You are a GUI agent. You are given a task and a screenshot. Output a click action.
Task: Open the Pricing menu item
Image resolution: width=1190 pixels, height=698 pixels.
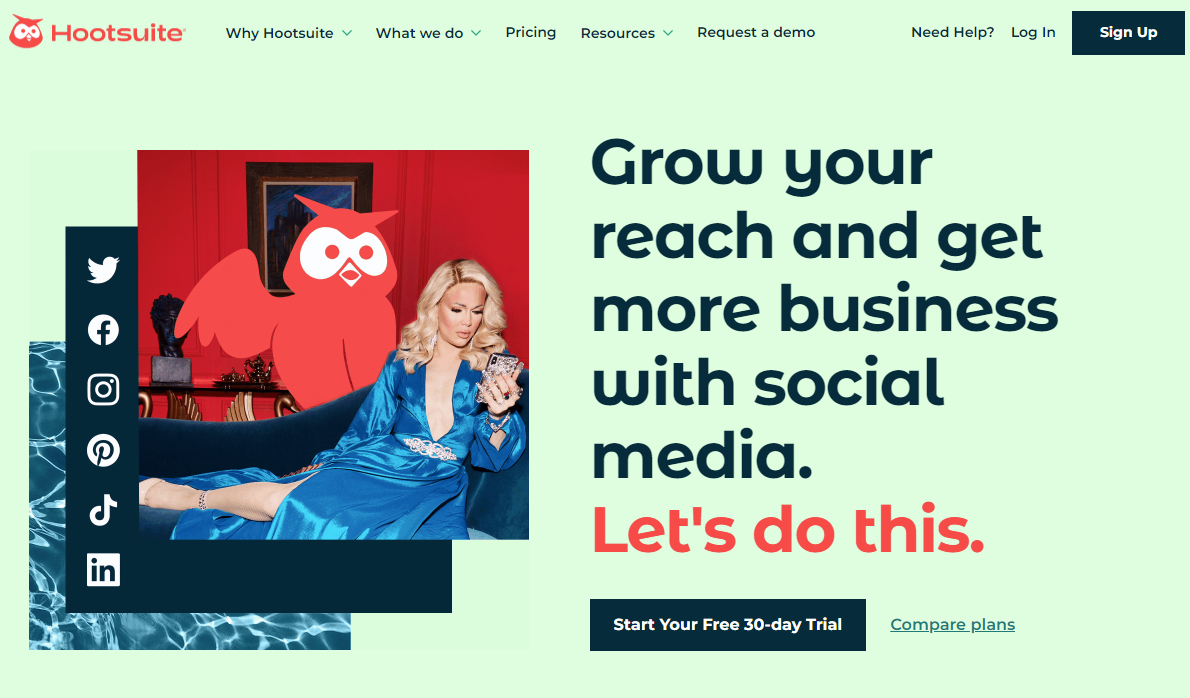click(x=530, y=33)
